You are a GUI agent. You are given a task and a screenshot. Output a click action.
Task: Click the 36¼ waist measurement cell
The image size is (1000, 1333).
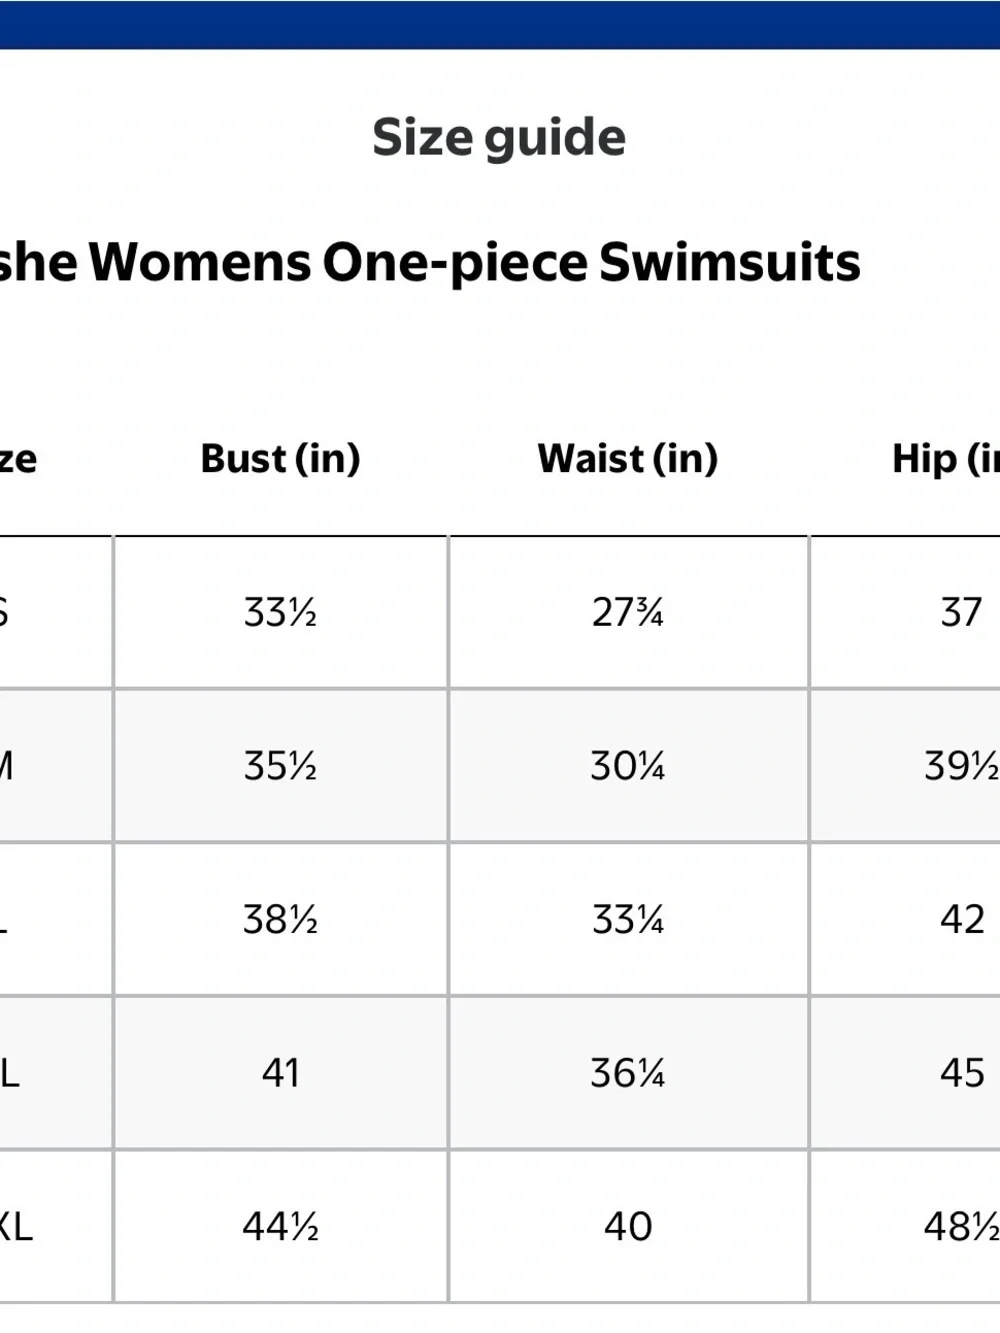629,1073
